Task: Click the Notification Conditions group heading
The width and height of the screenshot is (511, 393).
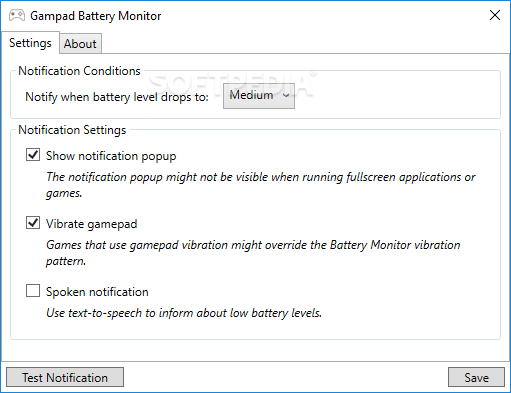Action: (x=79, y=71)
